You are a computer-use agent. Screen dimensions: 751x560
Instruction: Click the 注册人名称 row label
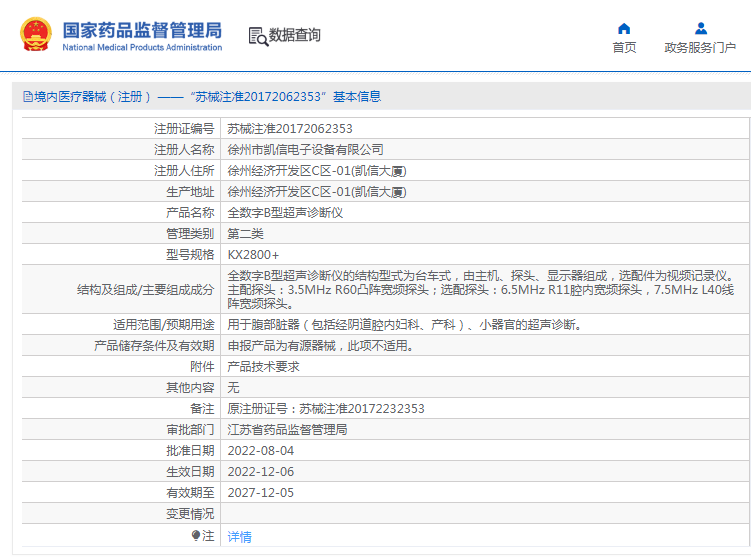(x=184, y=149)
